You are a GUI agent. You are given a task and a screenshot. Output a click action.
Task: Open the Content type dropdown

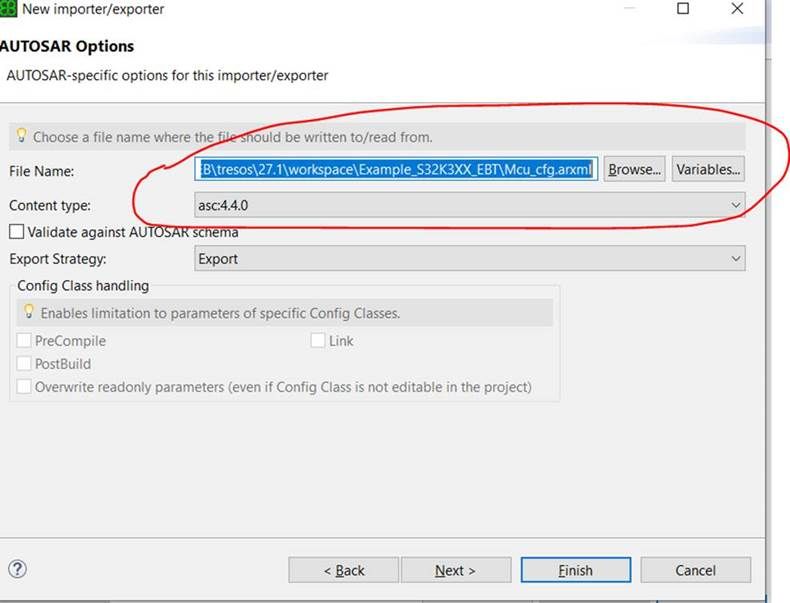tap(470, 205)
